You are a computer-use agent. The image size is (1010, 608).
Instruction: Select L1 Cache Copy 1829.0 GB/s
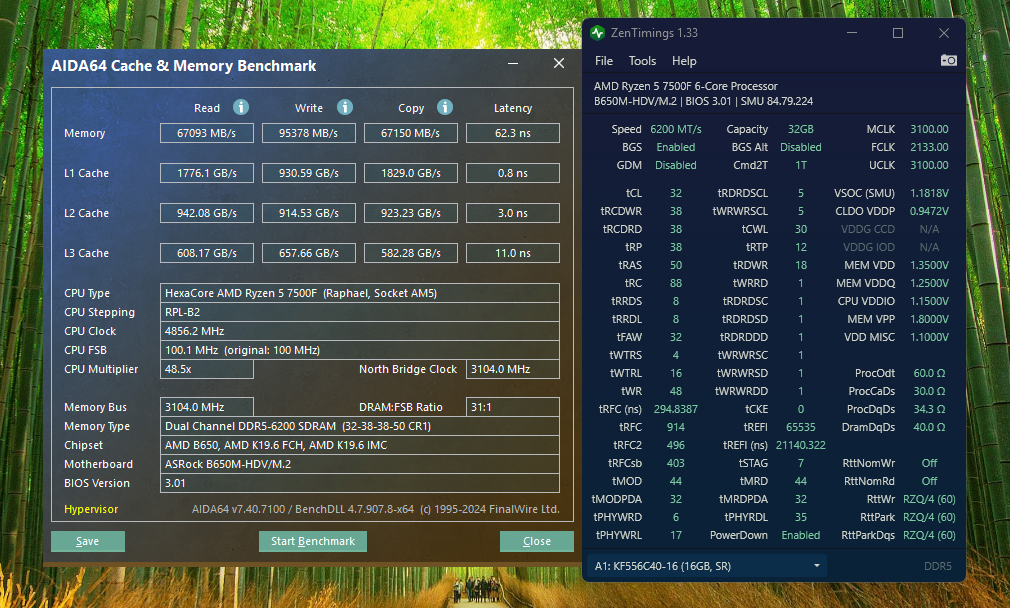click(x=410, y=173)
